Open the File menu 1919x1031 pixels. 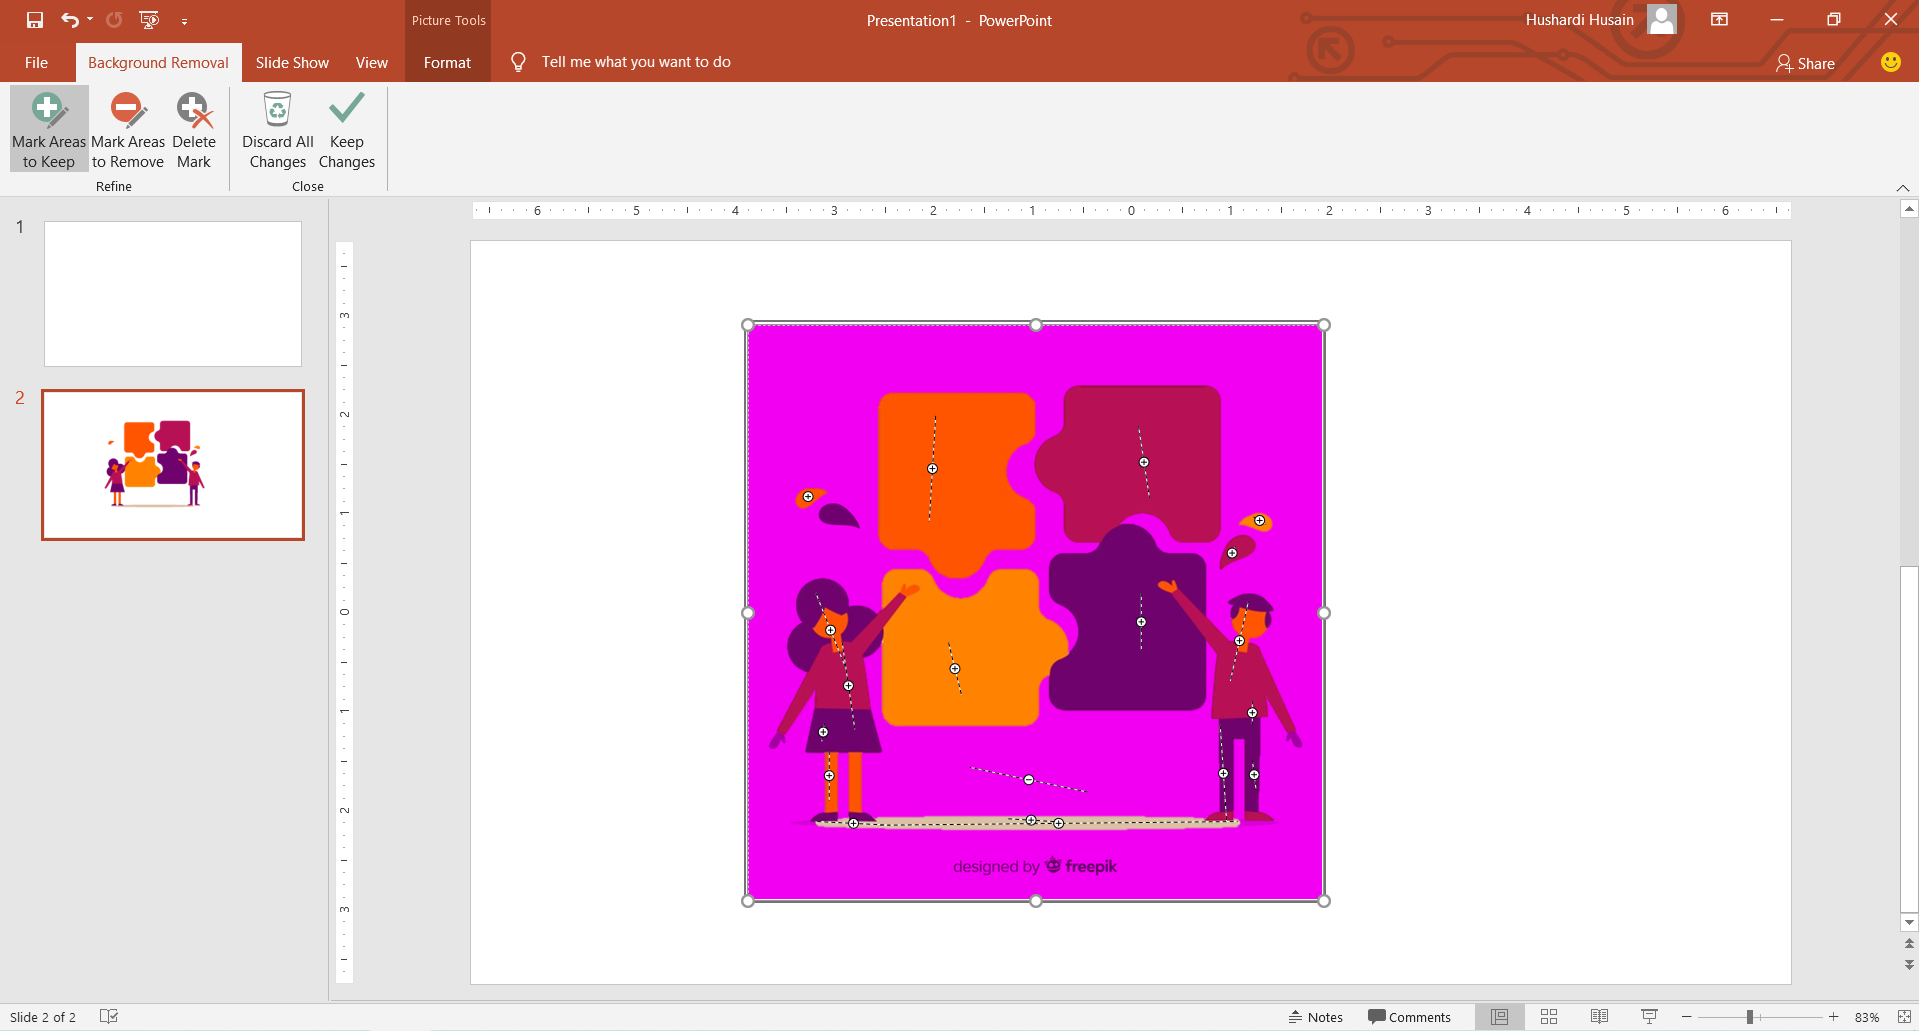[x=37, y=62]
